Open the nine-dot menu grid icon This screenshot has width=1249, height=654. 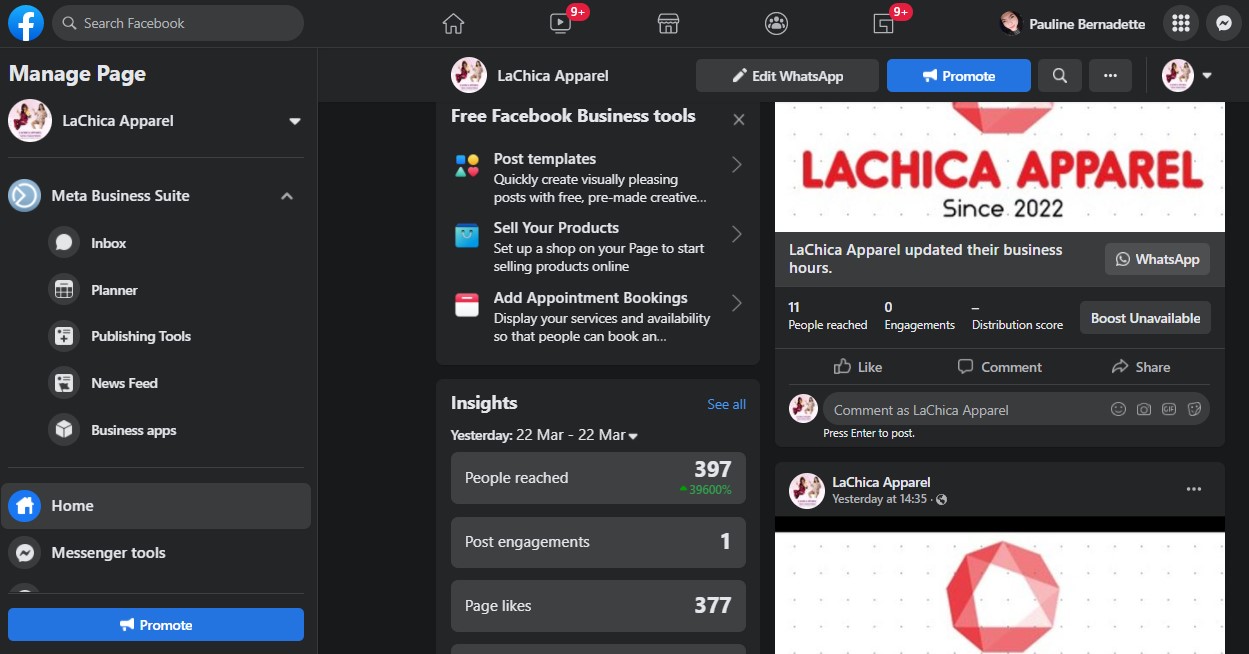pos(1181,23)
